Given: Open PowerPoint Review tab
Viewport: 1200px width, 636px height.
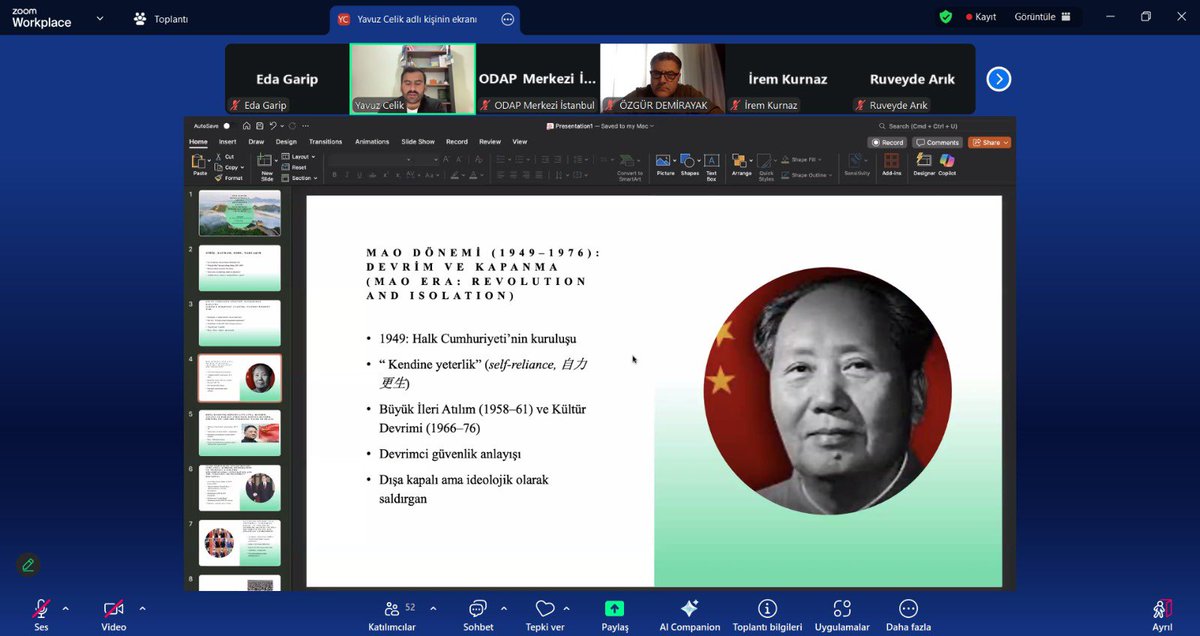Looking at the screenshot, I should [x=490, y=142].
